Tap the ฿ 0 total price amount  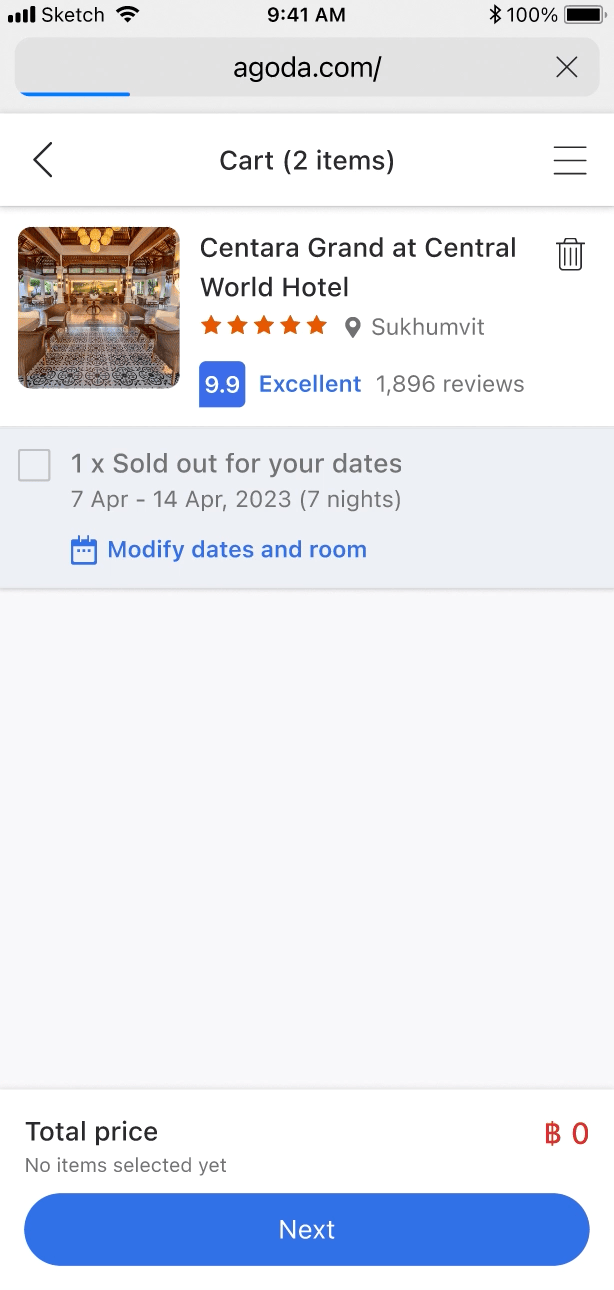coord(566,1134)
